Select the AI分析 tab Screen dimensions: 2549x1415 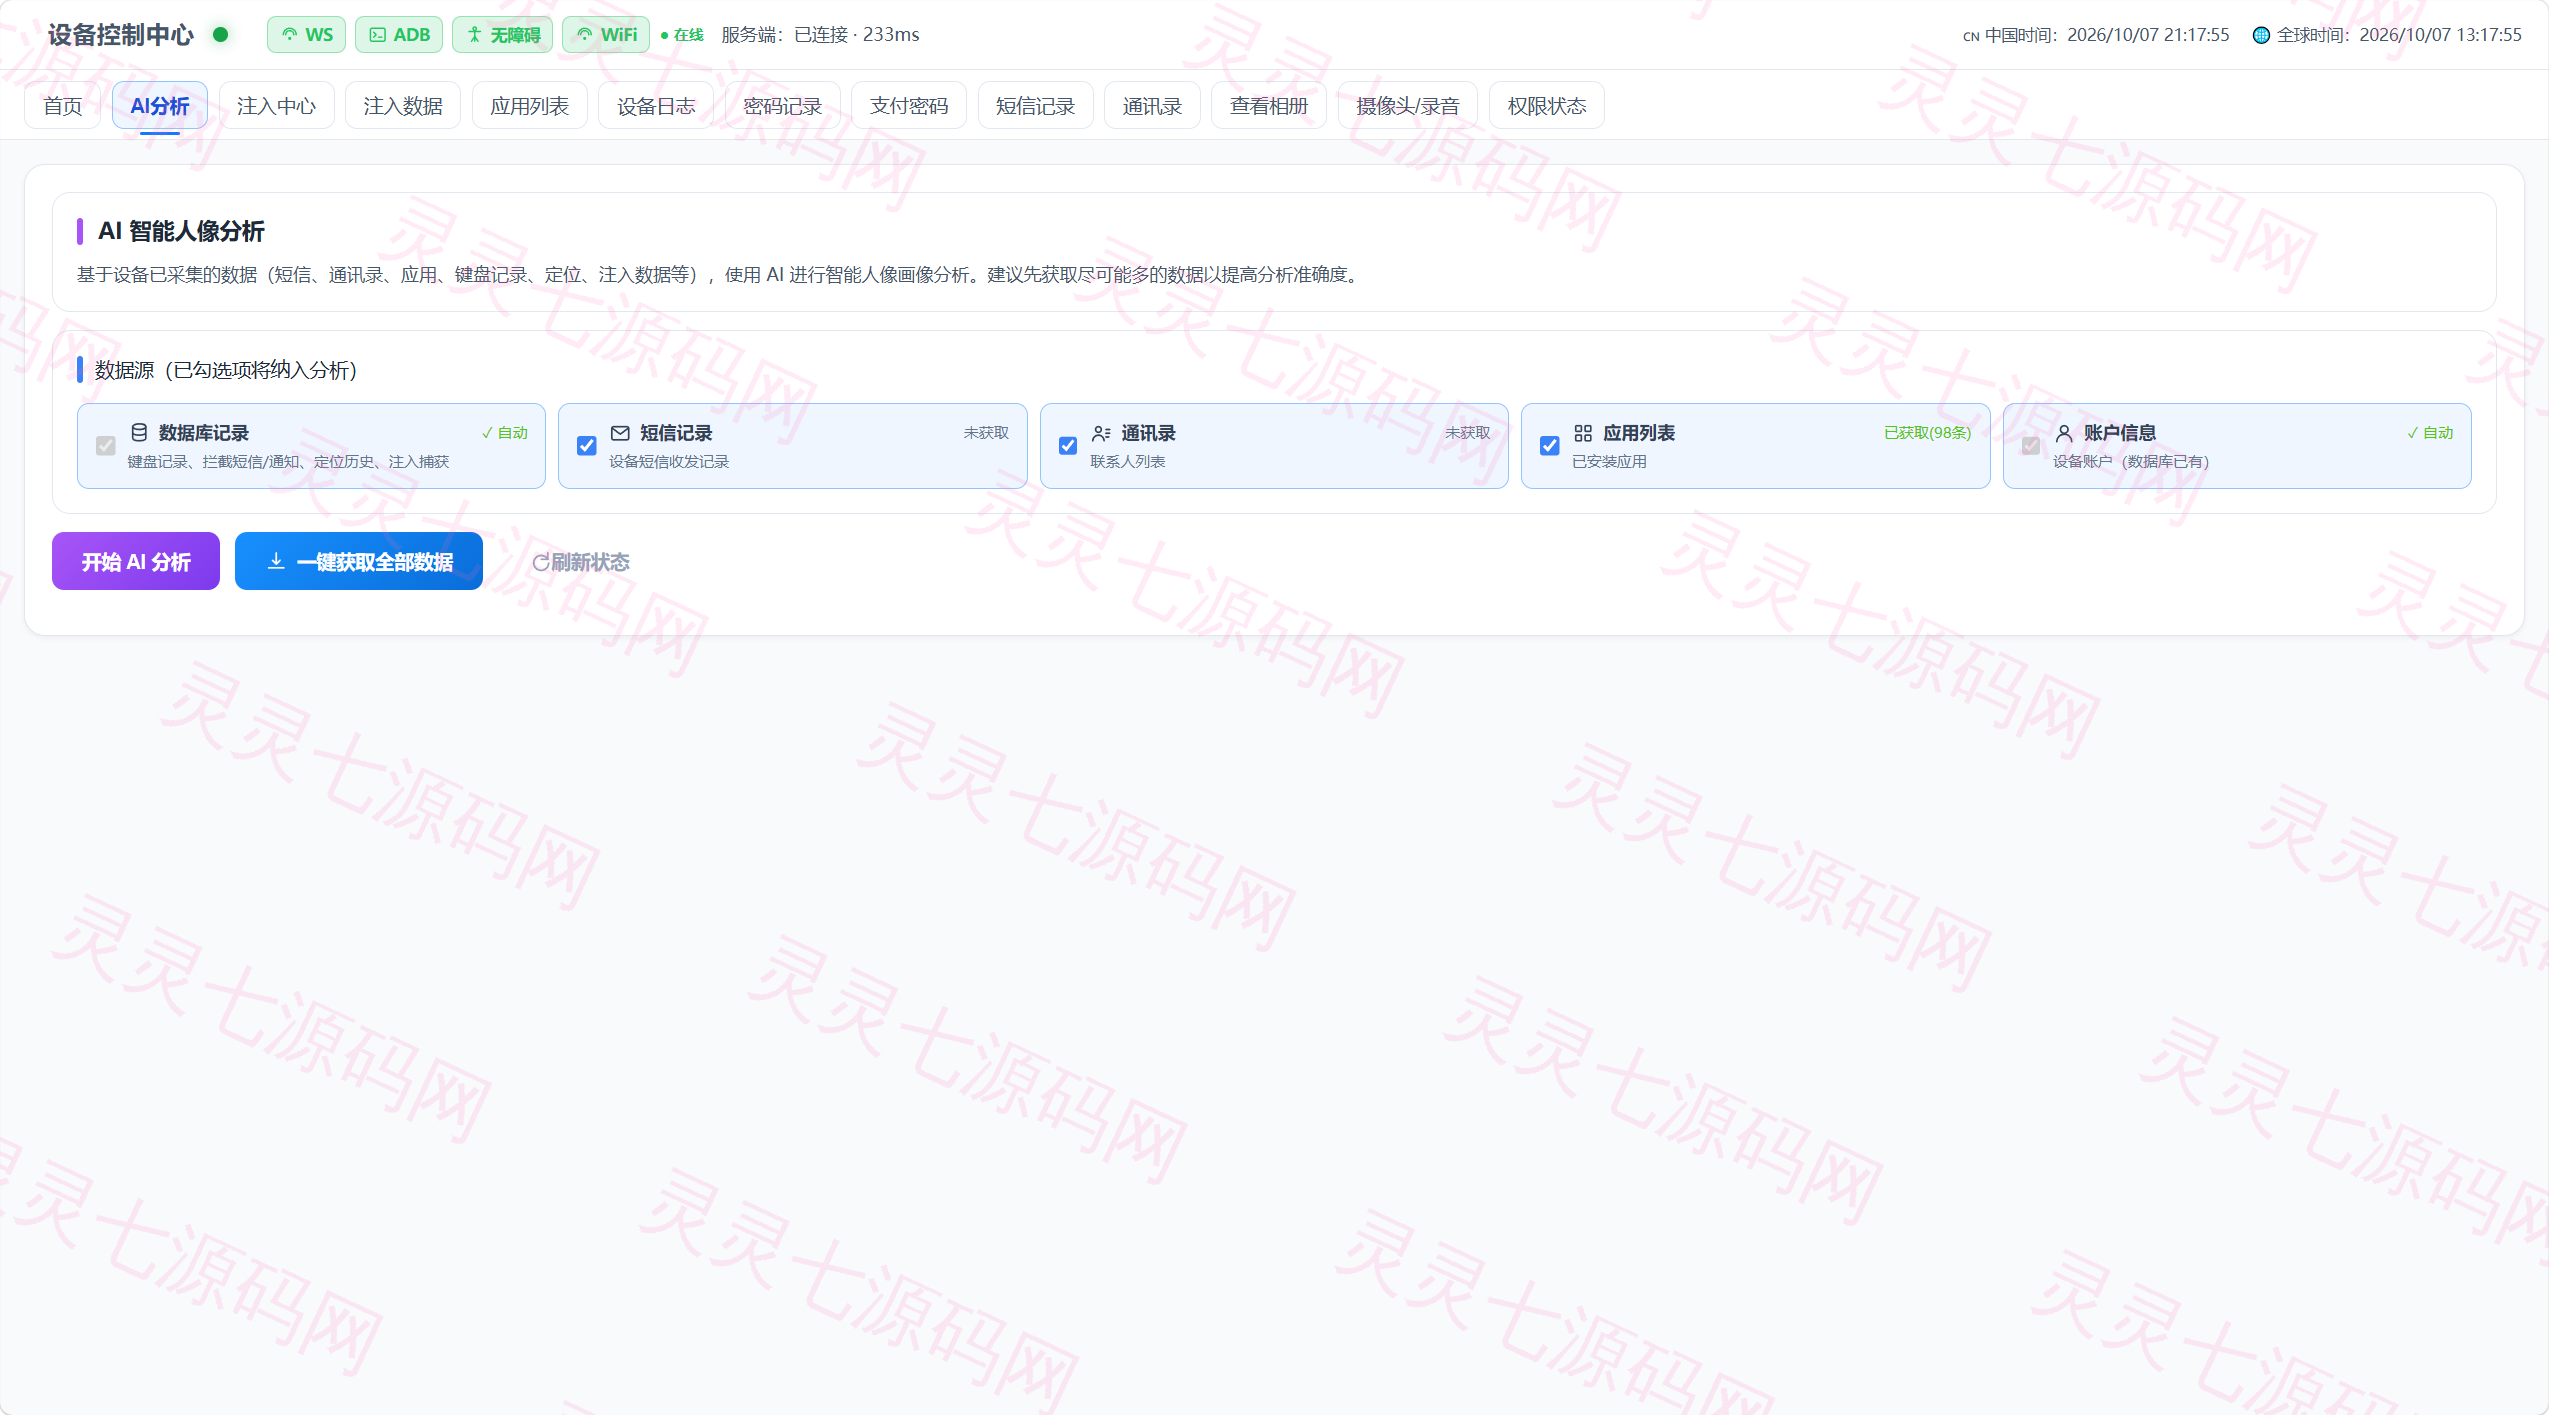pos(160,106)
